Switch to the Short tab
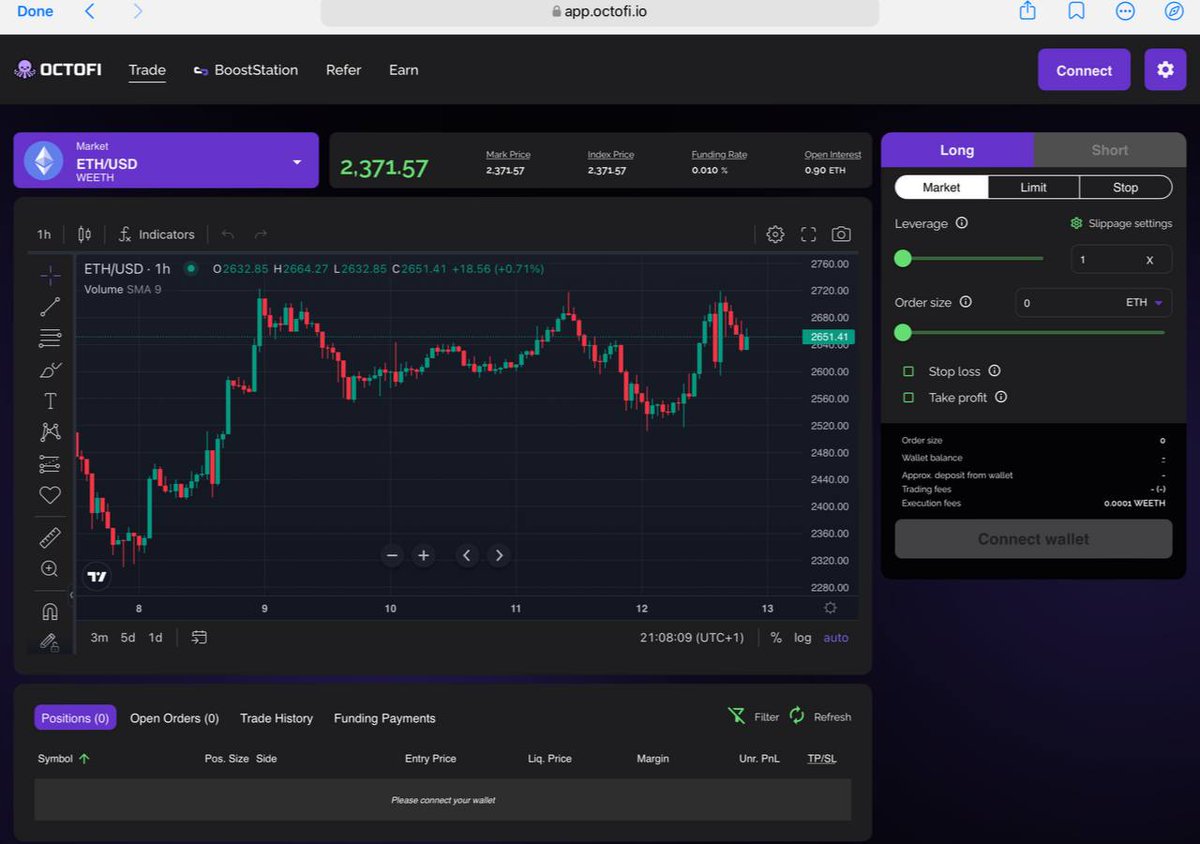 pyautogui.click(x=1110, y=150)
